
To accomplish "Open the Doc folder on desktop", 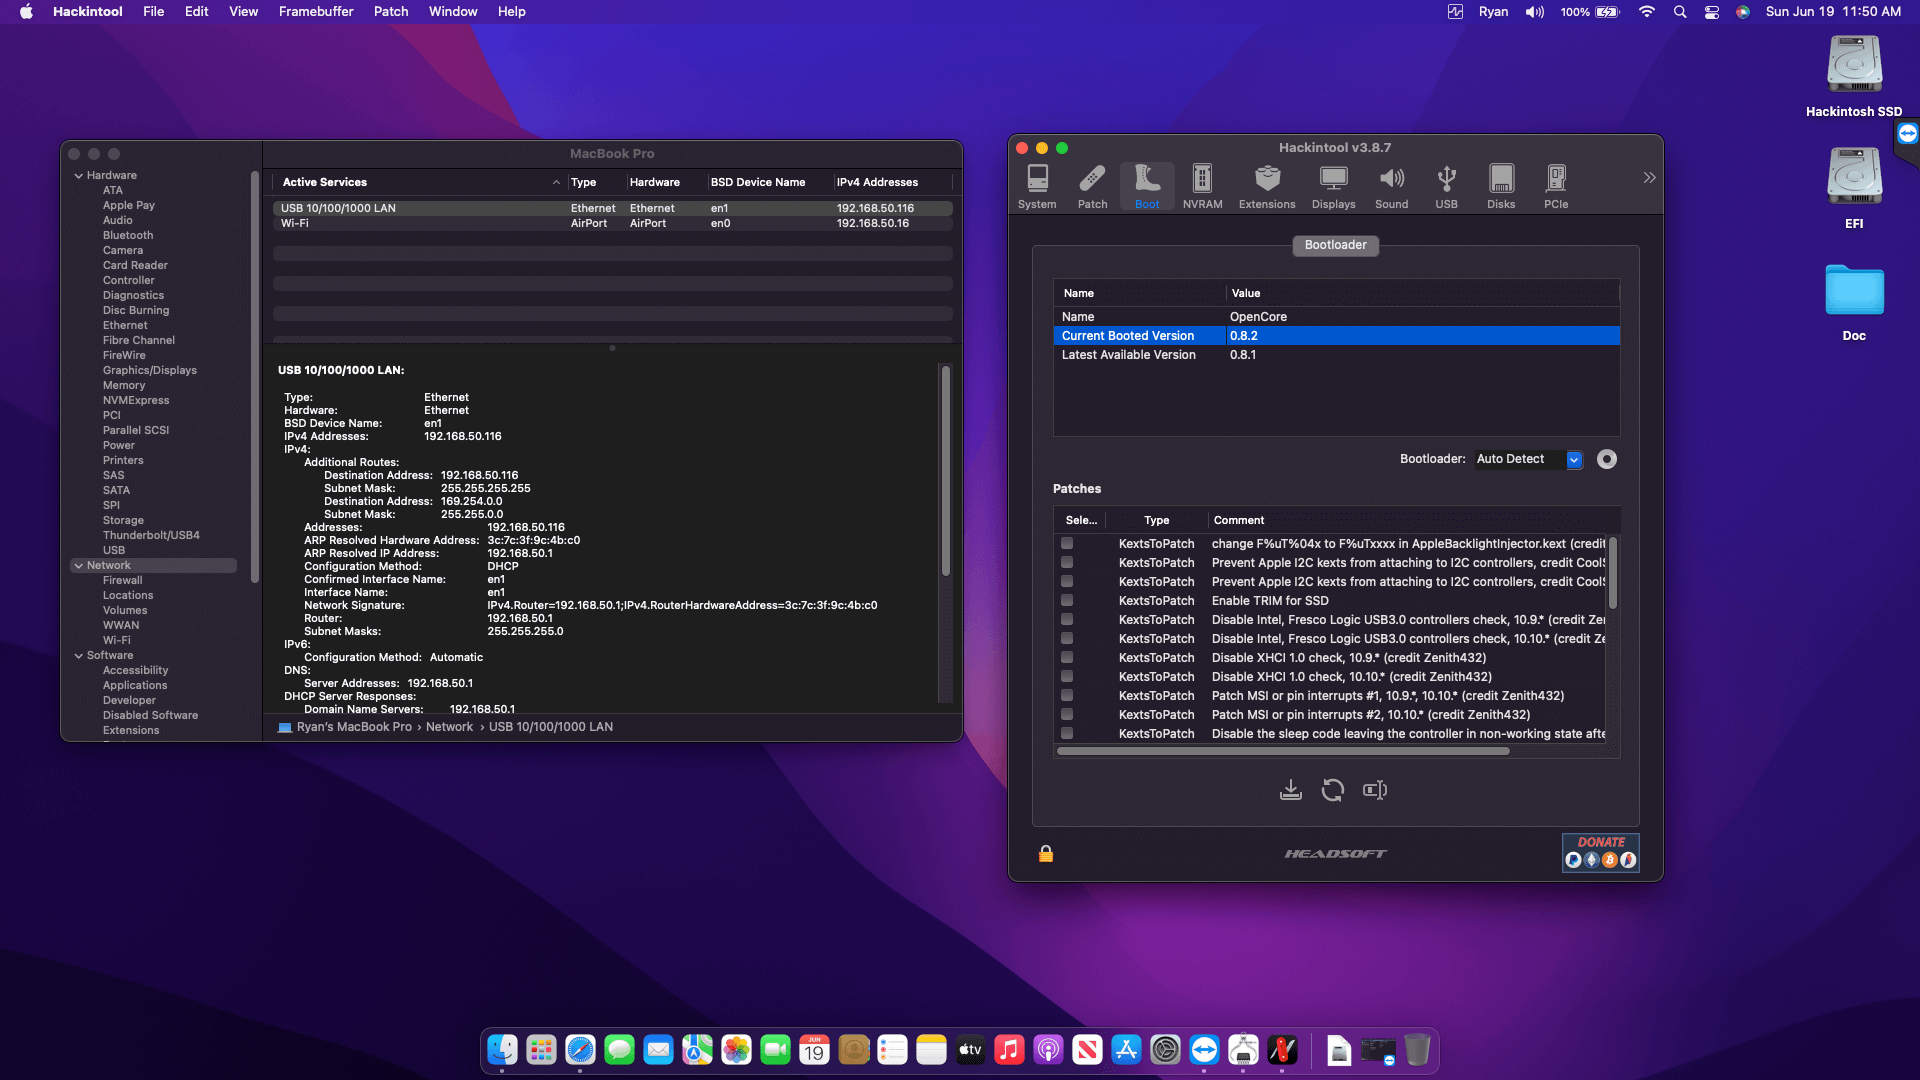I will click(1854, 302).
